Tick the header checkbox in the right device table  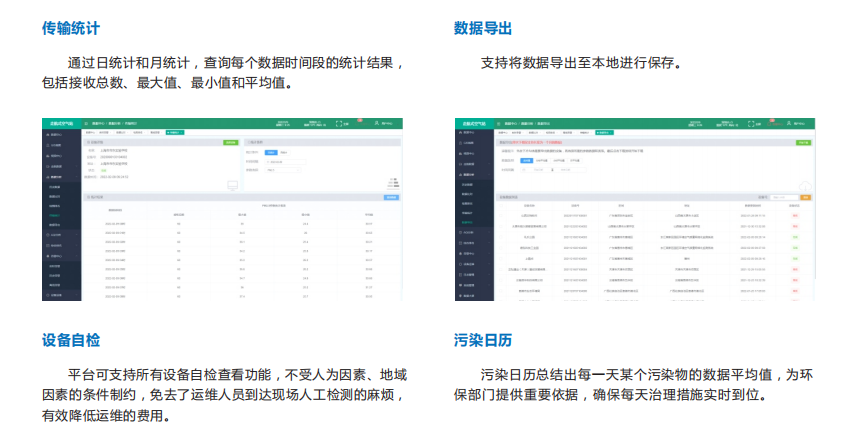pyautogui.click(x=501, y=206)
